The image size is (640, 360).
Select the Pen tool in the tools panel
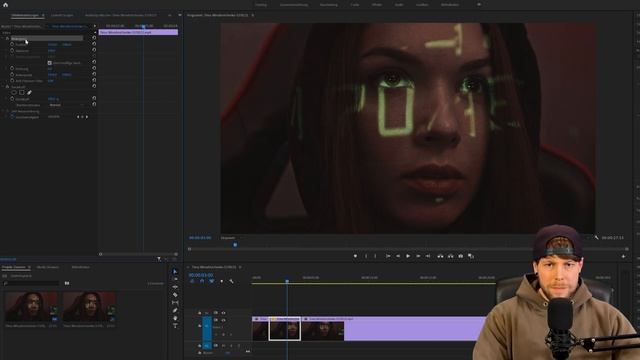(x=175, y=310)
